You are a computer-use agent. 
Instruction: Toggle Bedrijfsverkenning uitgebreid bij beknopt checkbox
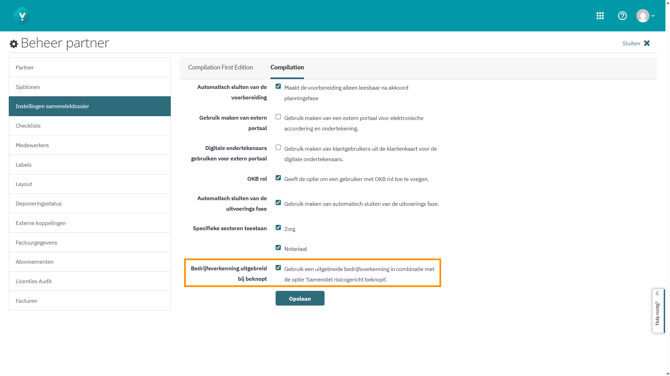[278, 268]
